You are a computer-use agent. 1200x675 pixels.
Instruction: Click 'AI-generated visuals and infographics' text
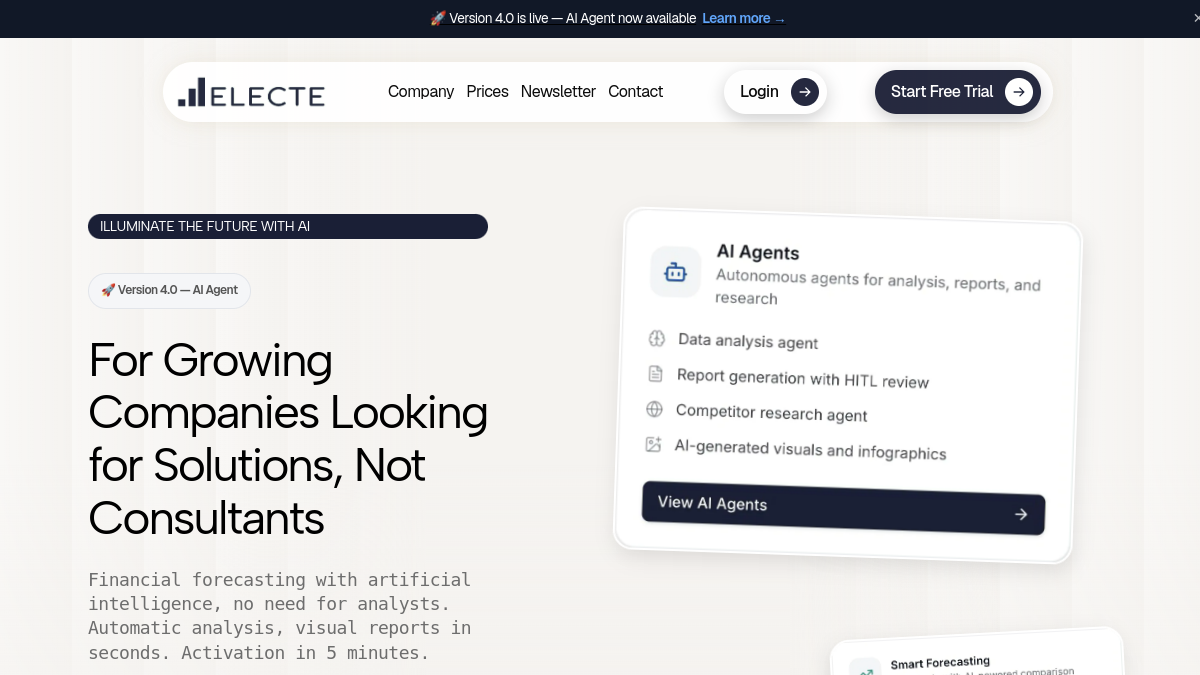(810, 450)
